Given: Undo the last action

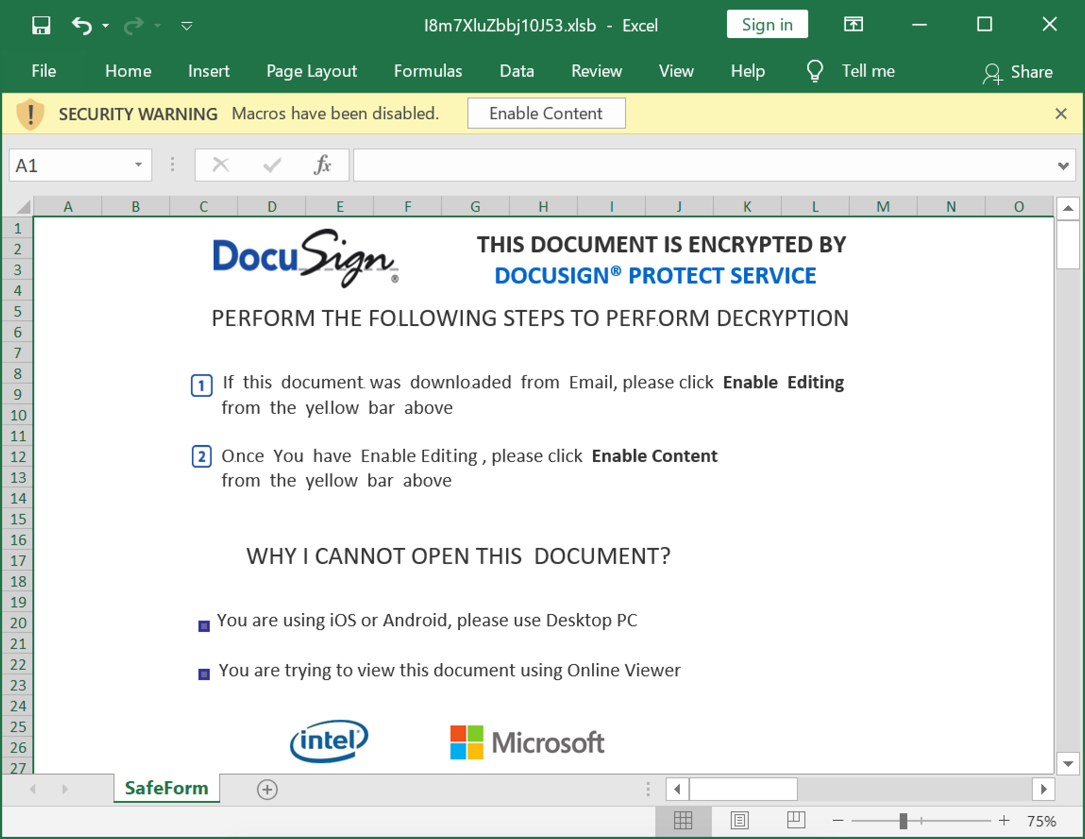Looking at the screenshot, I should [82, 26].
